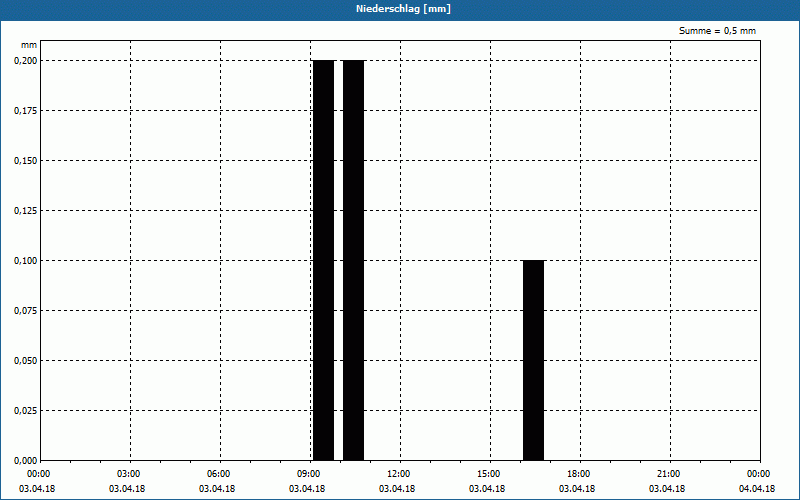Click the '12:00' time axis label
Image resolution: width=800 pixels, height=500 pixels.
click(398, 474)
